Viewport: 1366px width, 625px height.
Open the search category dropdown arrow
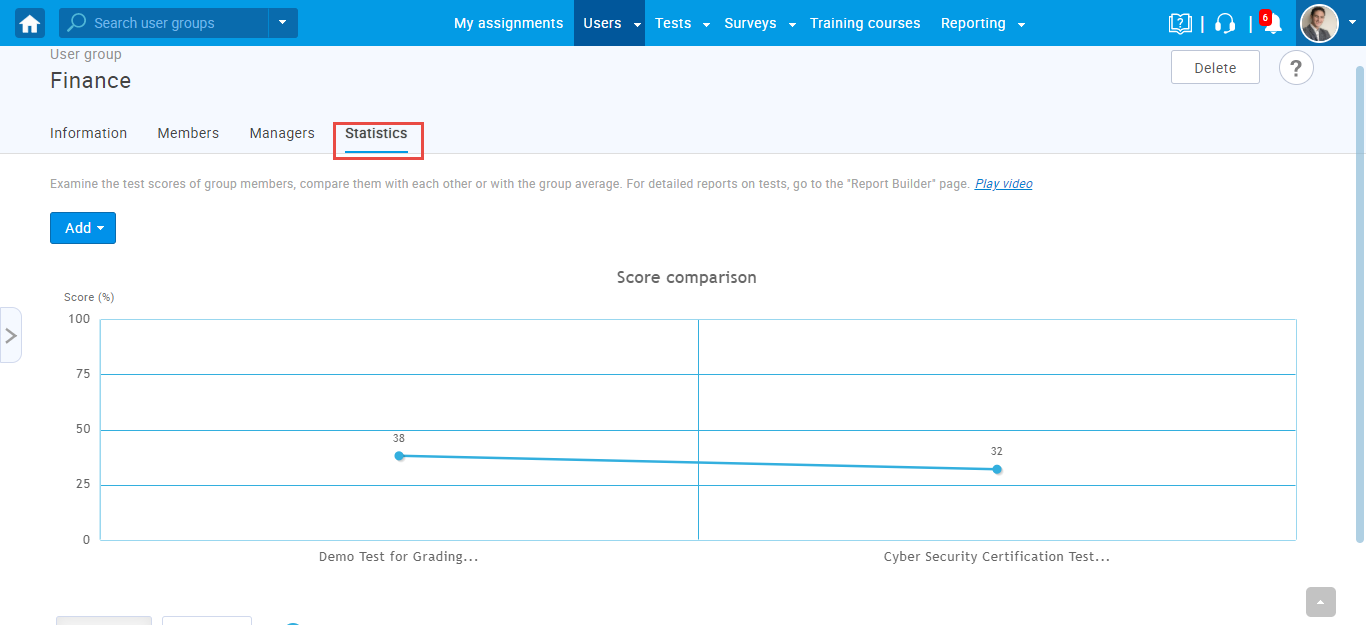283,23
